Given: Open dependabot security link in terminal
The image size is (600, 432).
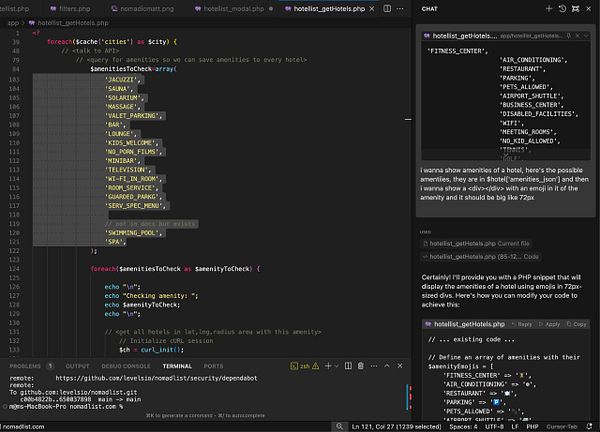Looking at the screenshot, I should 156,378.
